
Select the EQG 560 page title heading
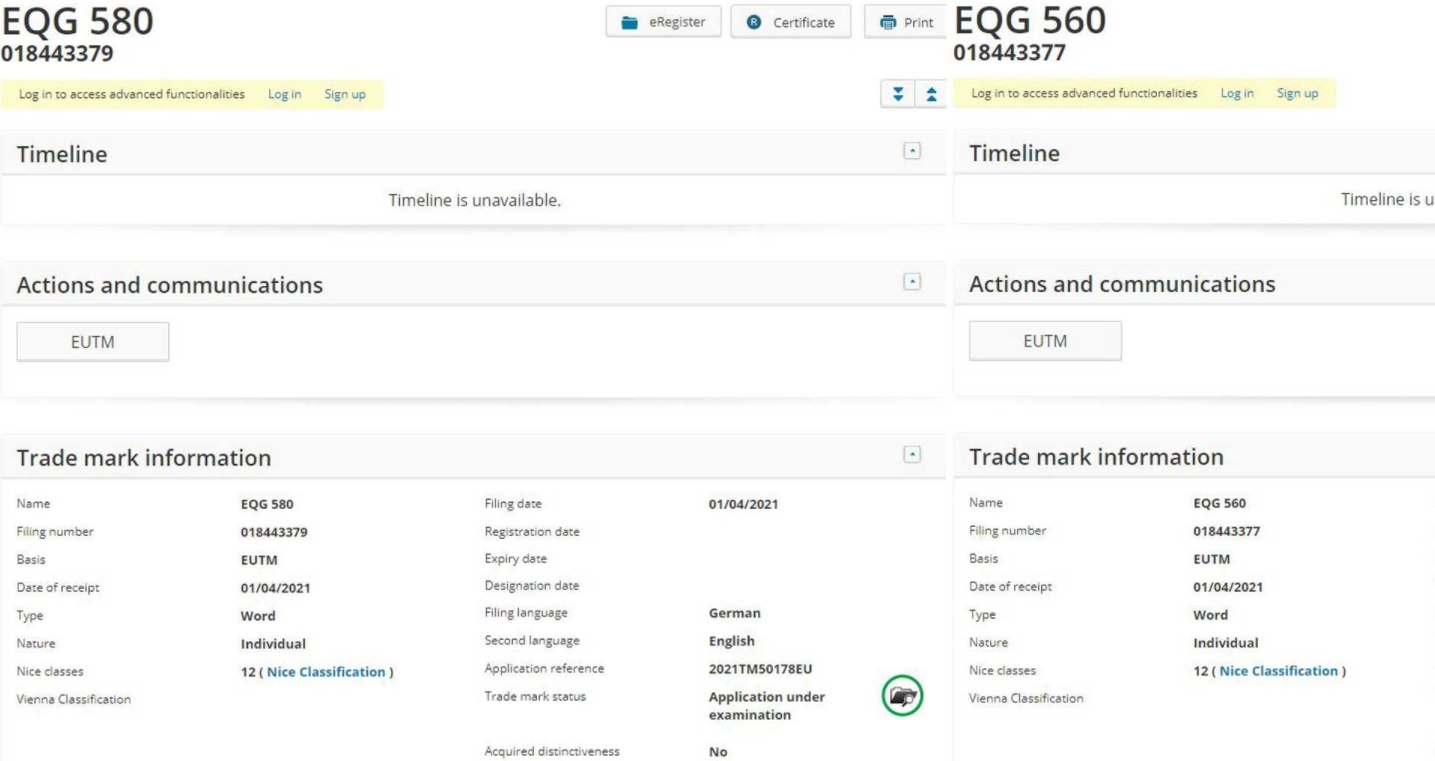pos(1031,20)
